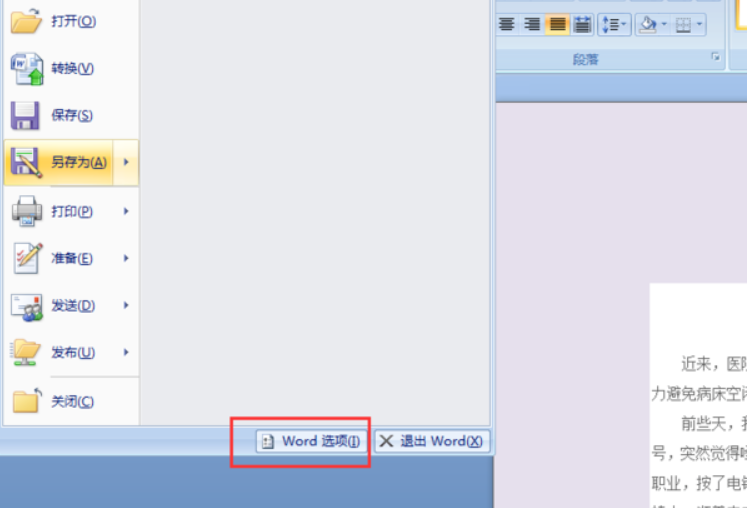
Task: Click the Convert document icon
Action: coord(27,69)
